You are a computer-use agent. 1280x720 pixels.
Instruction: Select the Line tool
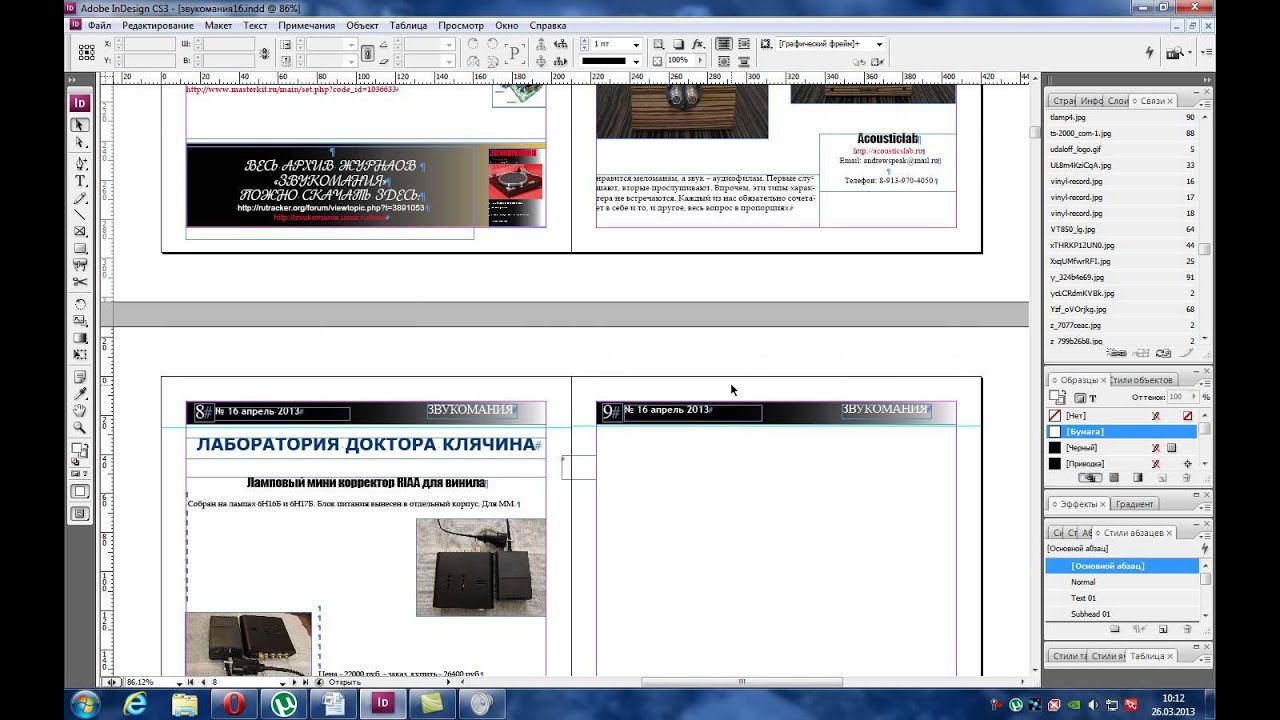[80, 215]
